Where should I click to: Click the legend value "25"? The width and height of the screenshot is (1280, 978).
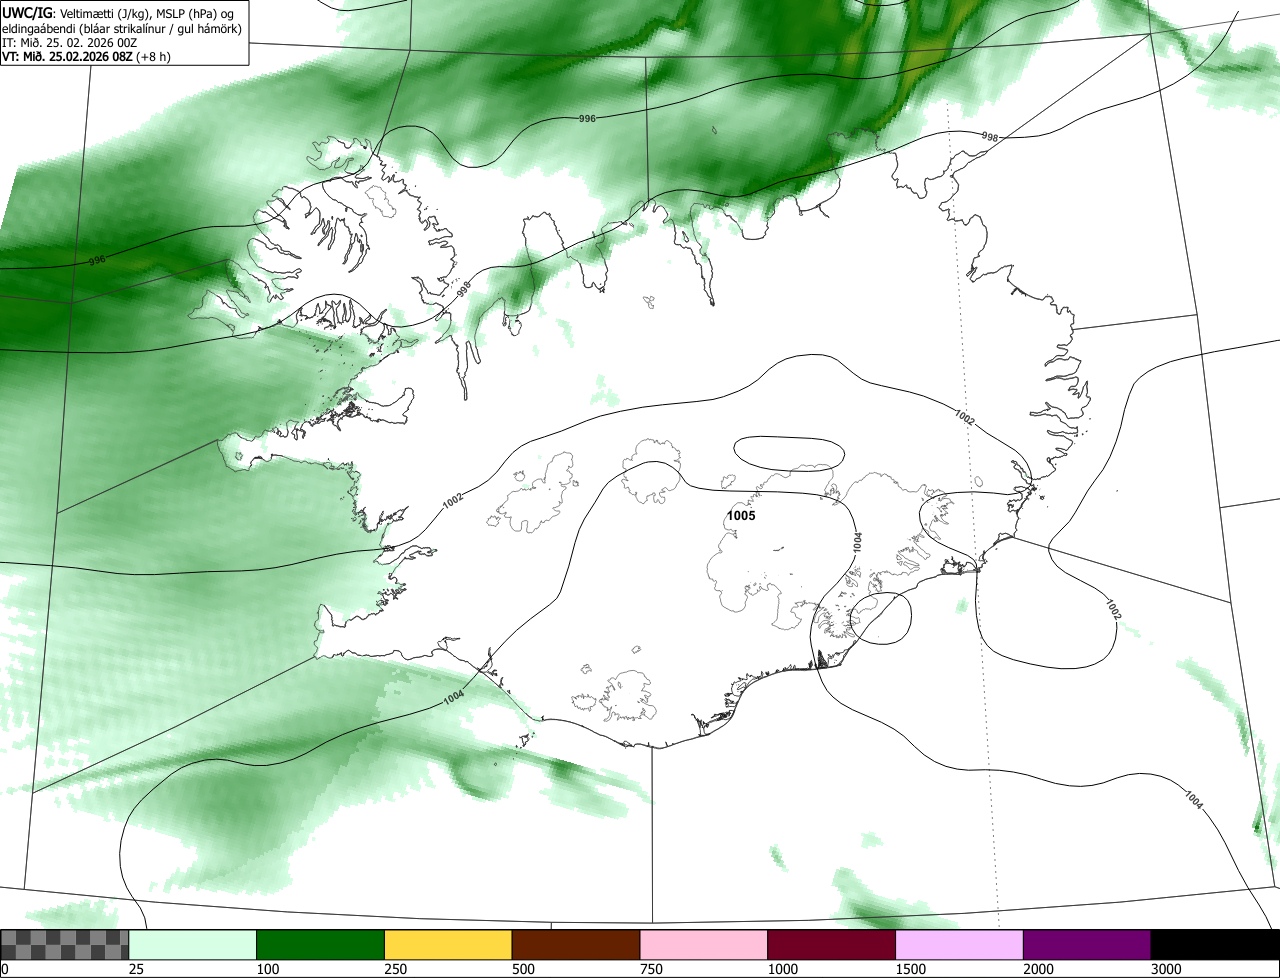point(135,969)
